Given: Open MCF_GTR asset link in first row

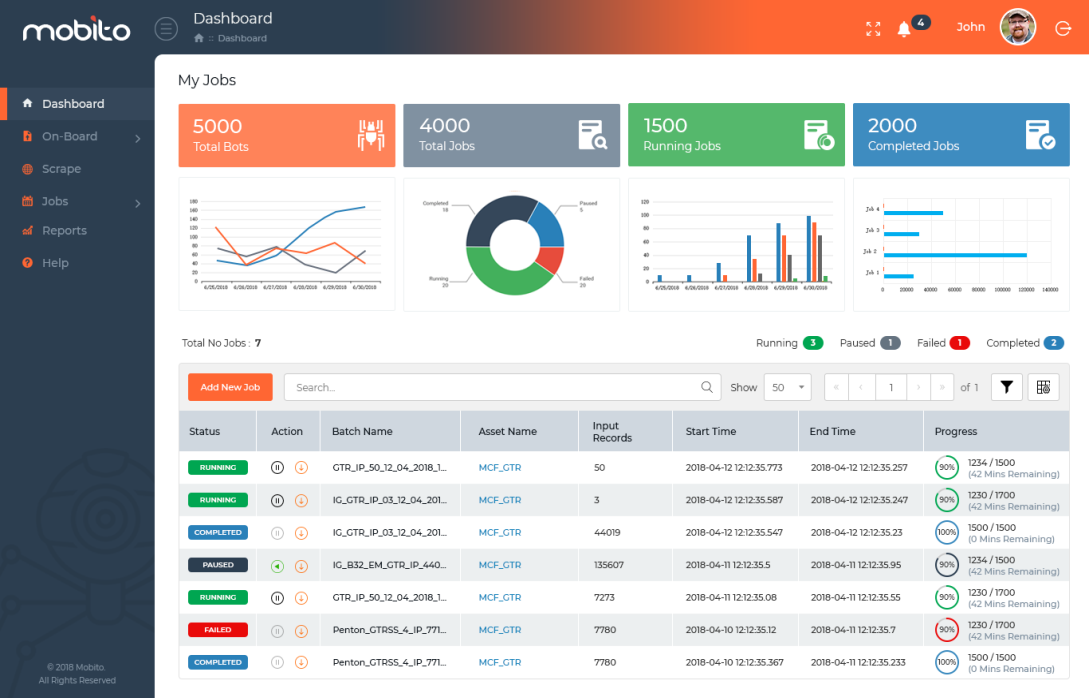Looking at the screenshot, I should click(x=499, y=467).
